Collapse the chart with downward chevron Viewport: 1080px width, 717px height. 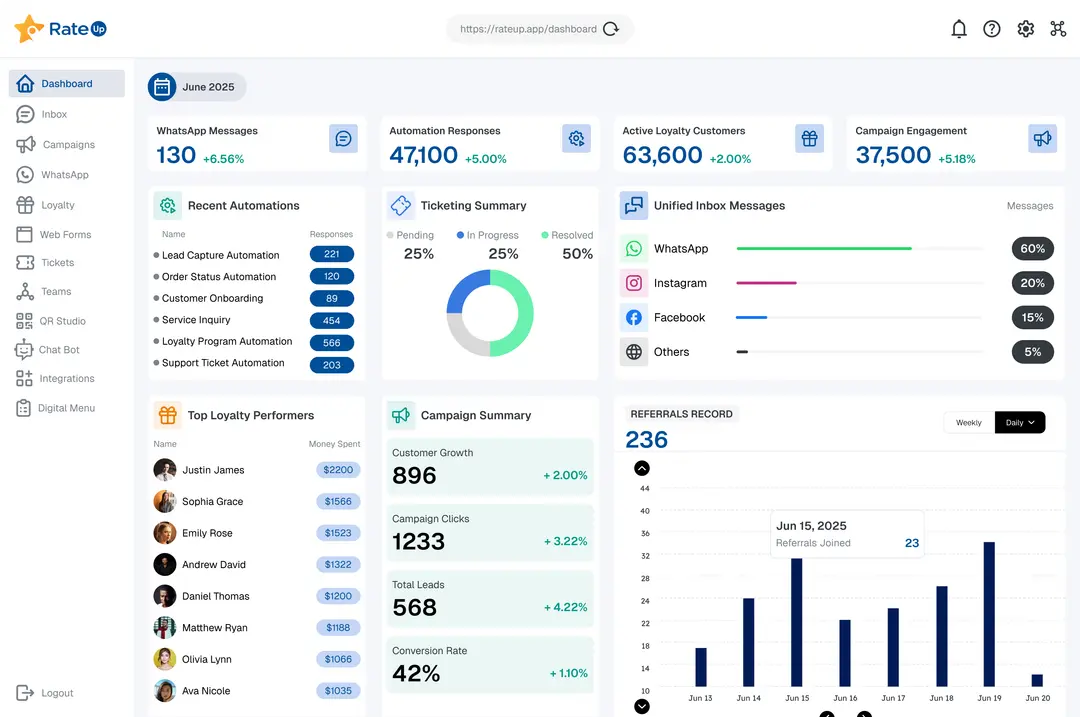pos(642,706)
